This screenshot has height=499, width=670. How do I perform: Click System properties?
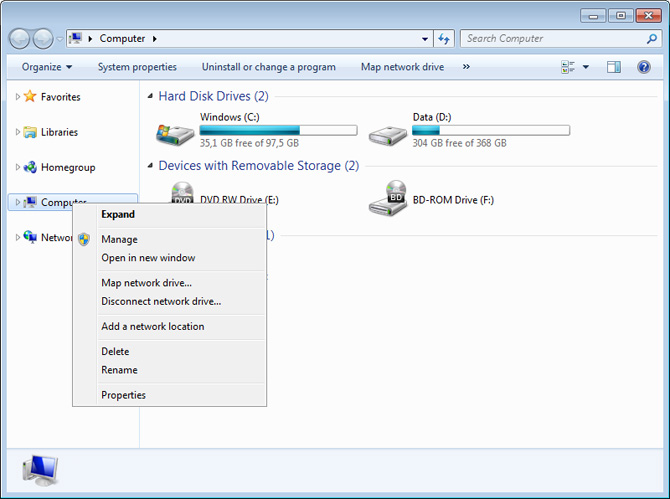click(137, 67)
